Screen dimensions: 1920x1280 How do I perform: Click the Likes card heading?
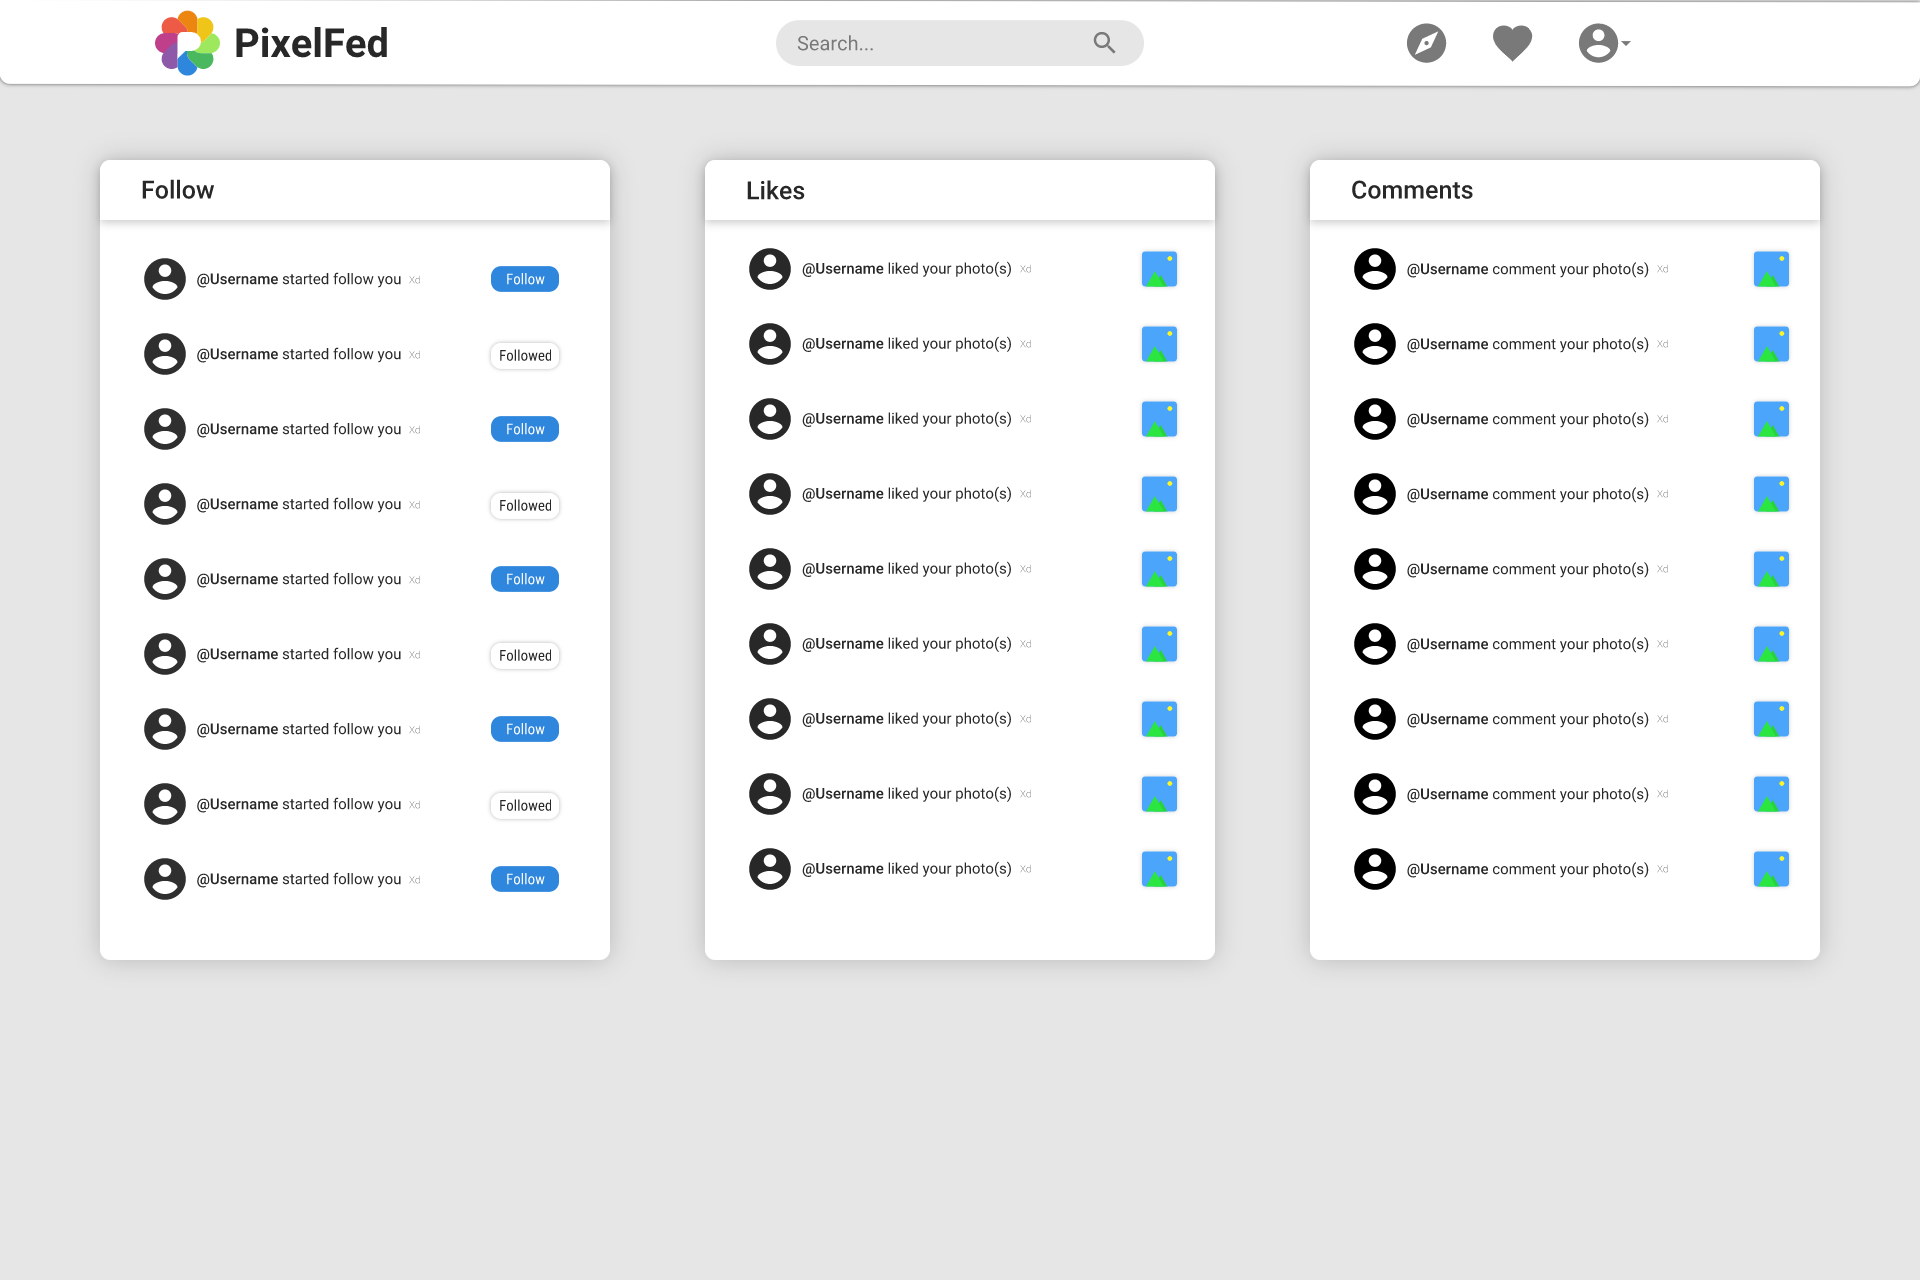tap(775, 191)
